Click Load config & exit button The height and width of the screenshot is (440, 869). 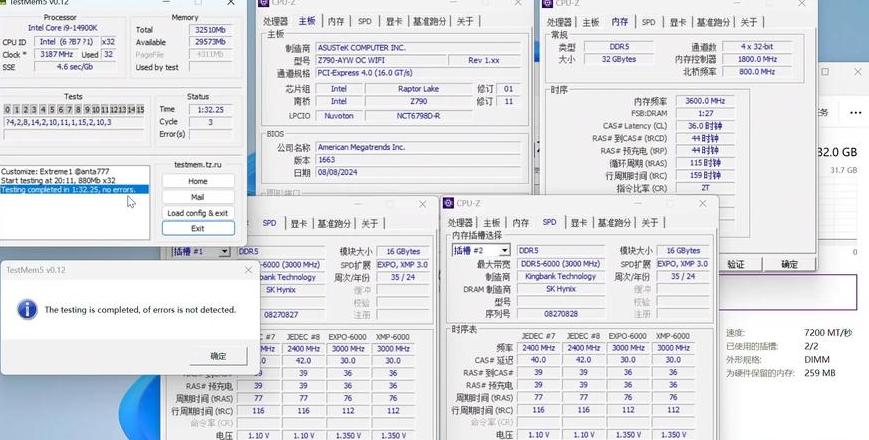coord(198,213)
